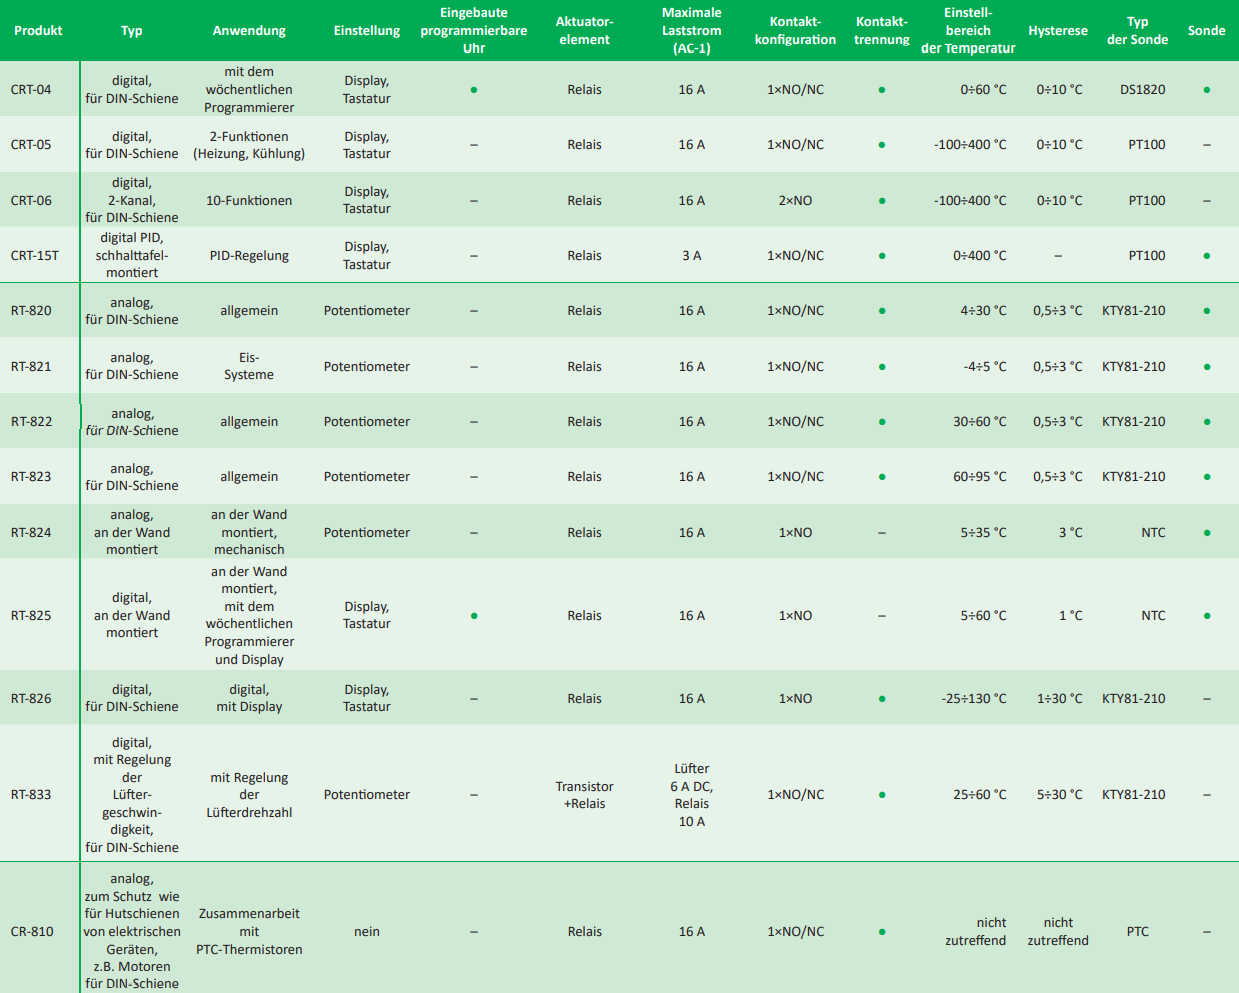Click the Einstellbereich der Temperatur header

pyautogui.click(x=968, y=31)
